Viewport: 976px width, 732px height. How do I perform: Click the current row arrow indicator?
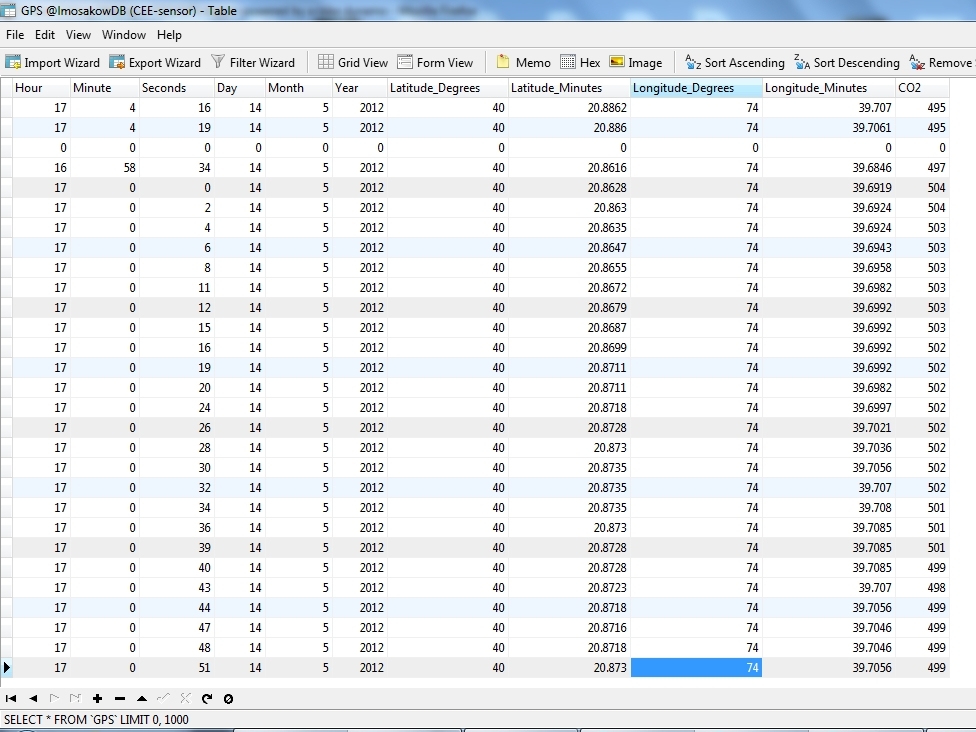[6, 667]
